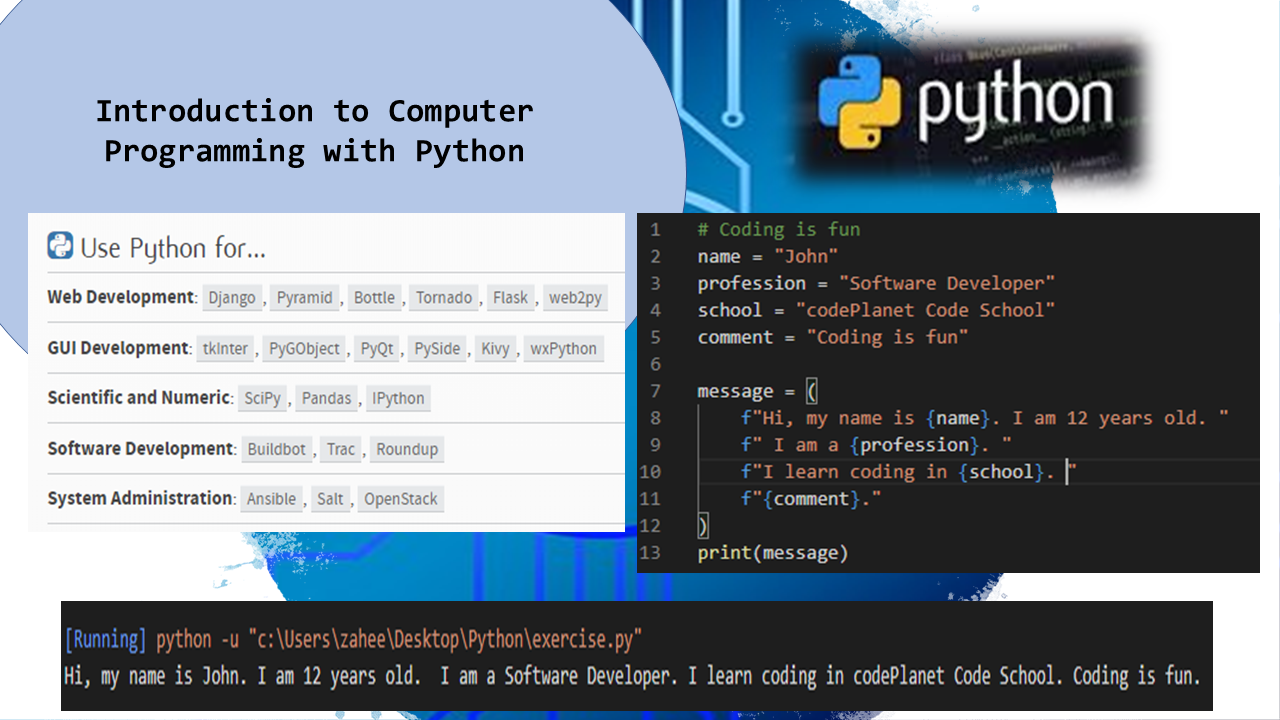Select the PySide tag
Screen dimensions: 1280x720
pyautogui.click(x=438, y=349)
